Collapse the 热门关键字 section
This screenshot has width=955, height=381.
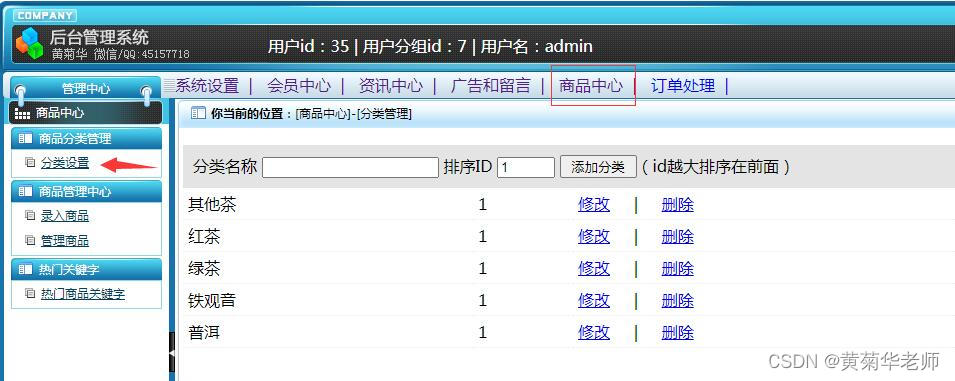click(x=86, y=269)
